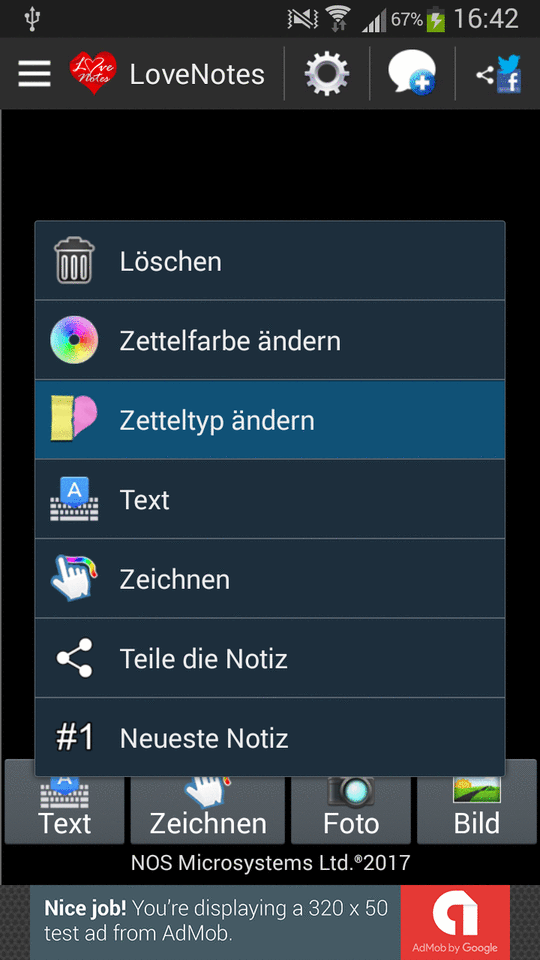Tap the keyboard icon in the menu
This screenshot has height=960, width=540.
pos(74,499)
